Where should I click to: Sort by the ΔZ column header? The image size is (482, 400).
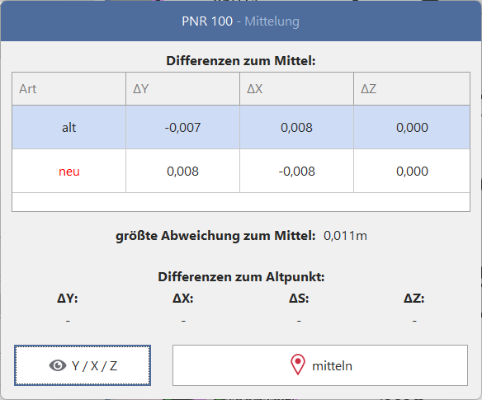tap(412, 89)
